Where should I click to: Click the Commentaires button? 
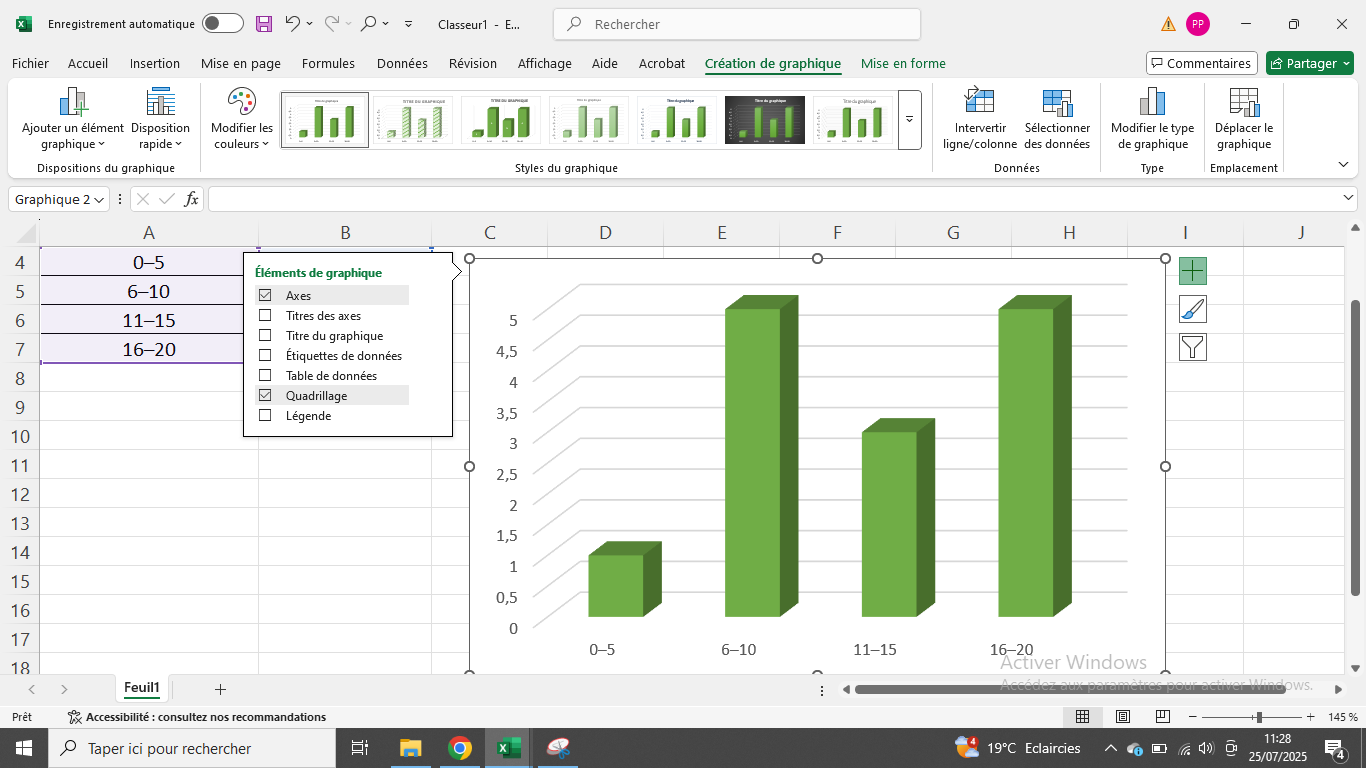[x=1201, y=63]
